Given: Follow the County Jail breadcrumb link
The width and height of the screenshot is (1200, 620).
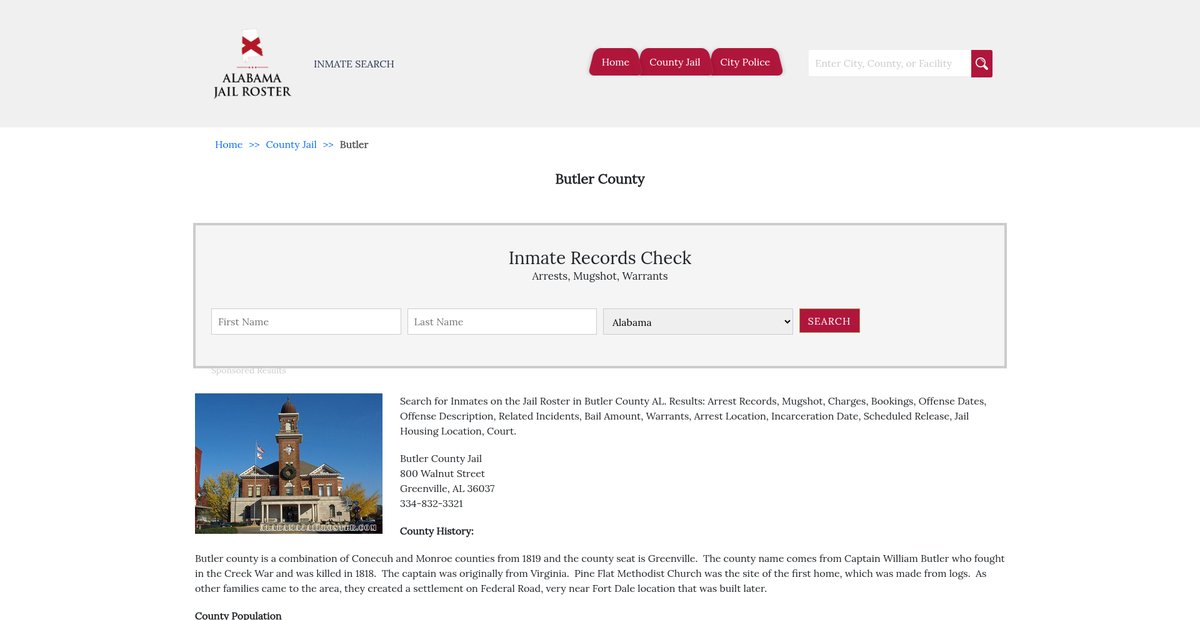Looking at the screenshot, I should (x=291, y=145).
